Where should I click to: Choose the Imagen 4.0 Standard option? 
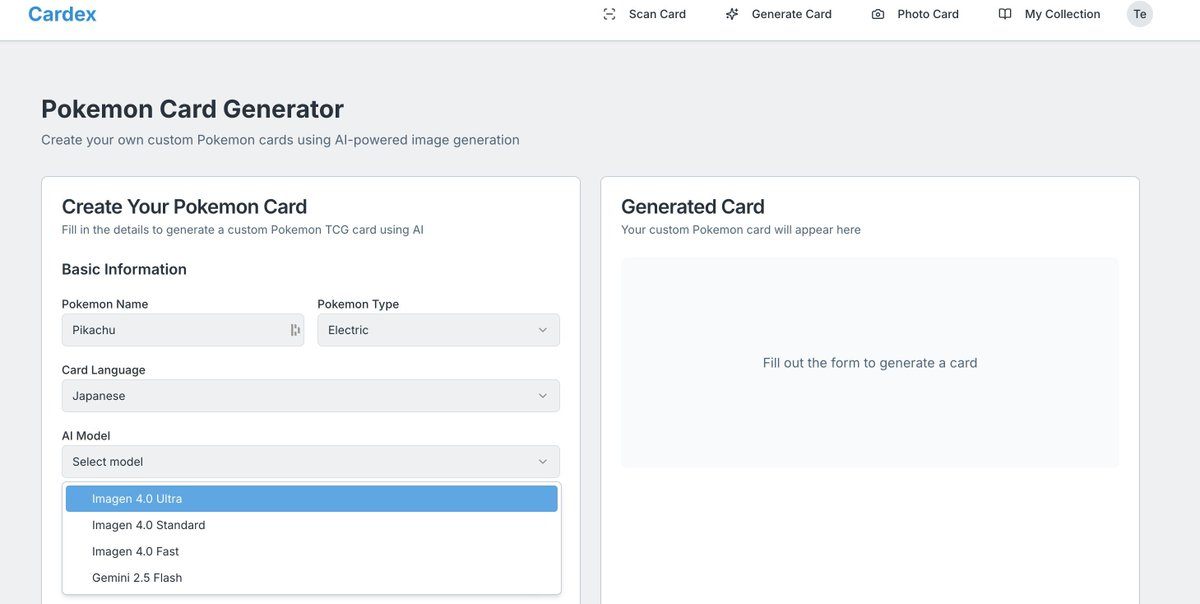311,525
